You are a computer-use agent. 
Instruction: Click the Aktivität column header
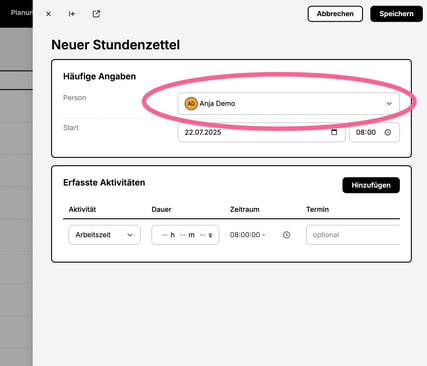tap(82, 209)
